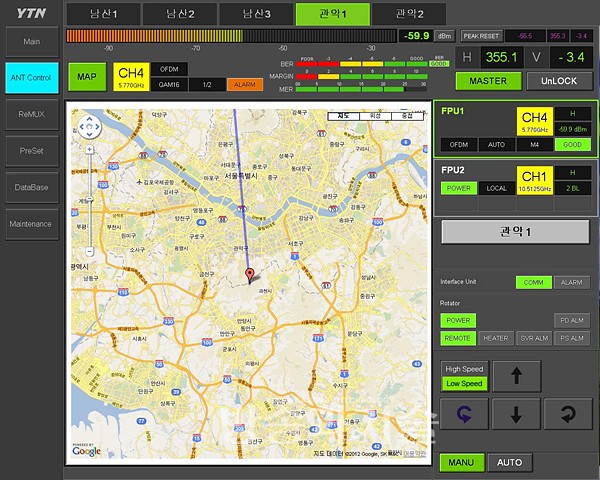The height and width of the screenshot is (480, 600).
Task: Toggle rotator REMOTE indicator
Action: point(458,338)
